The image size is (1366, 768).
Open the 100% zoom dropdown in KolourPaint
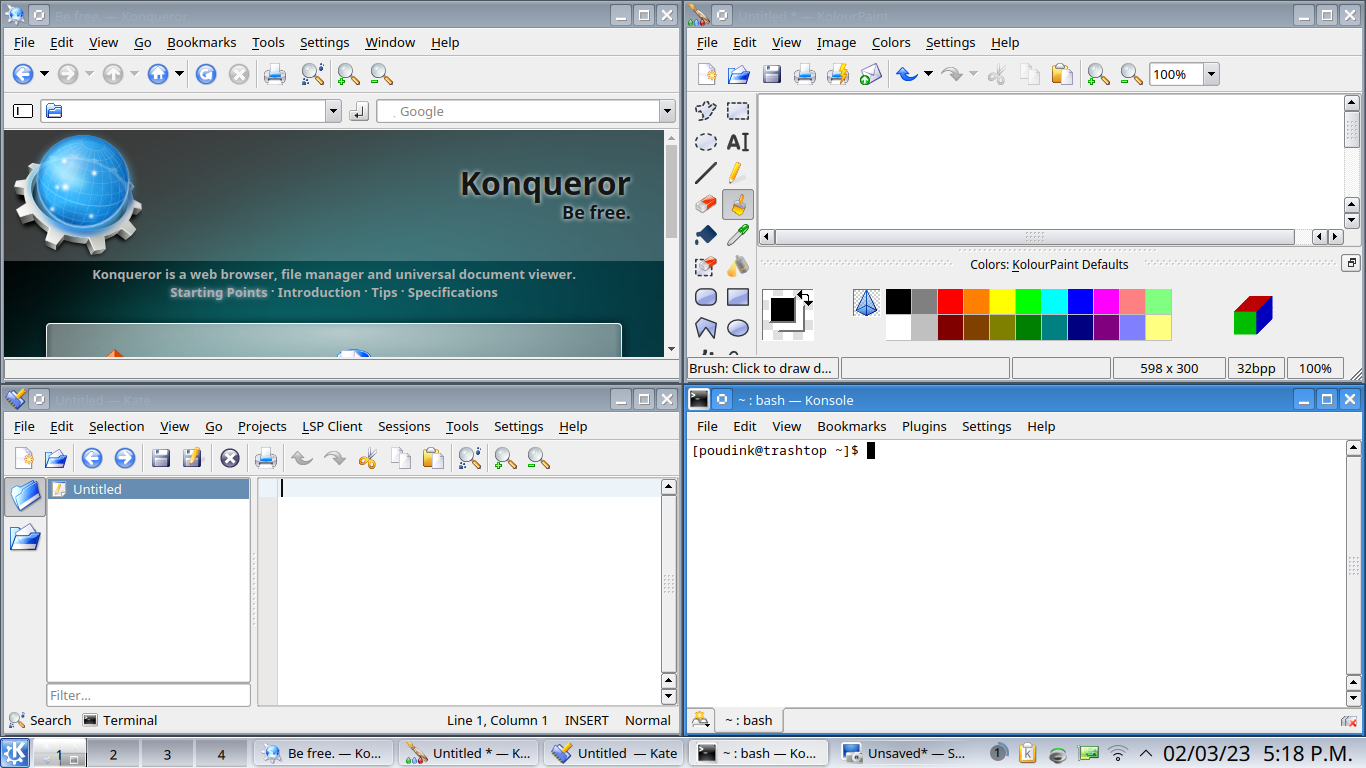[1211, 74]
